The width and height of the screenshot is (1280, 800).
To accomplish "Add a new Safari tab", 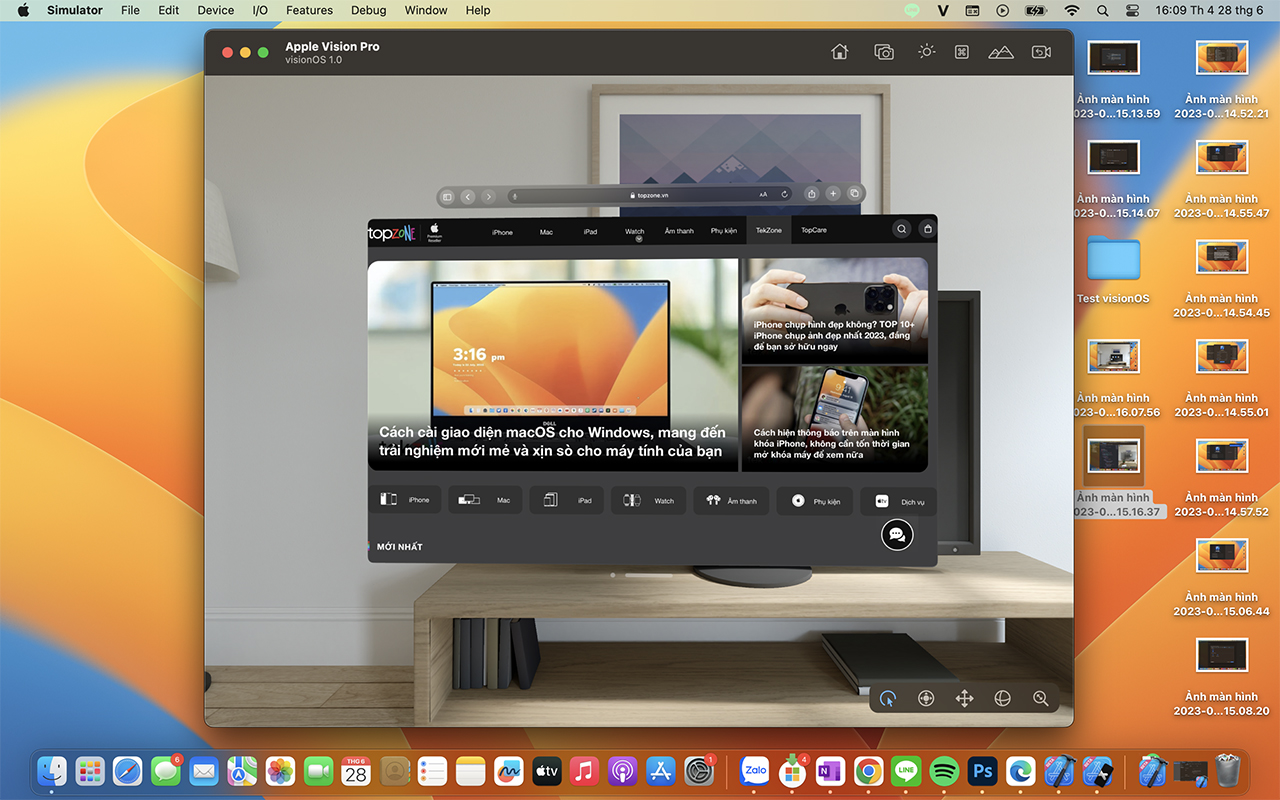I will (833, 194).
